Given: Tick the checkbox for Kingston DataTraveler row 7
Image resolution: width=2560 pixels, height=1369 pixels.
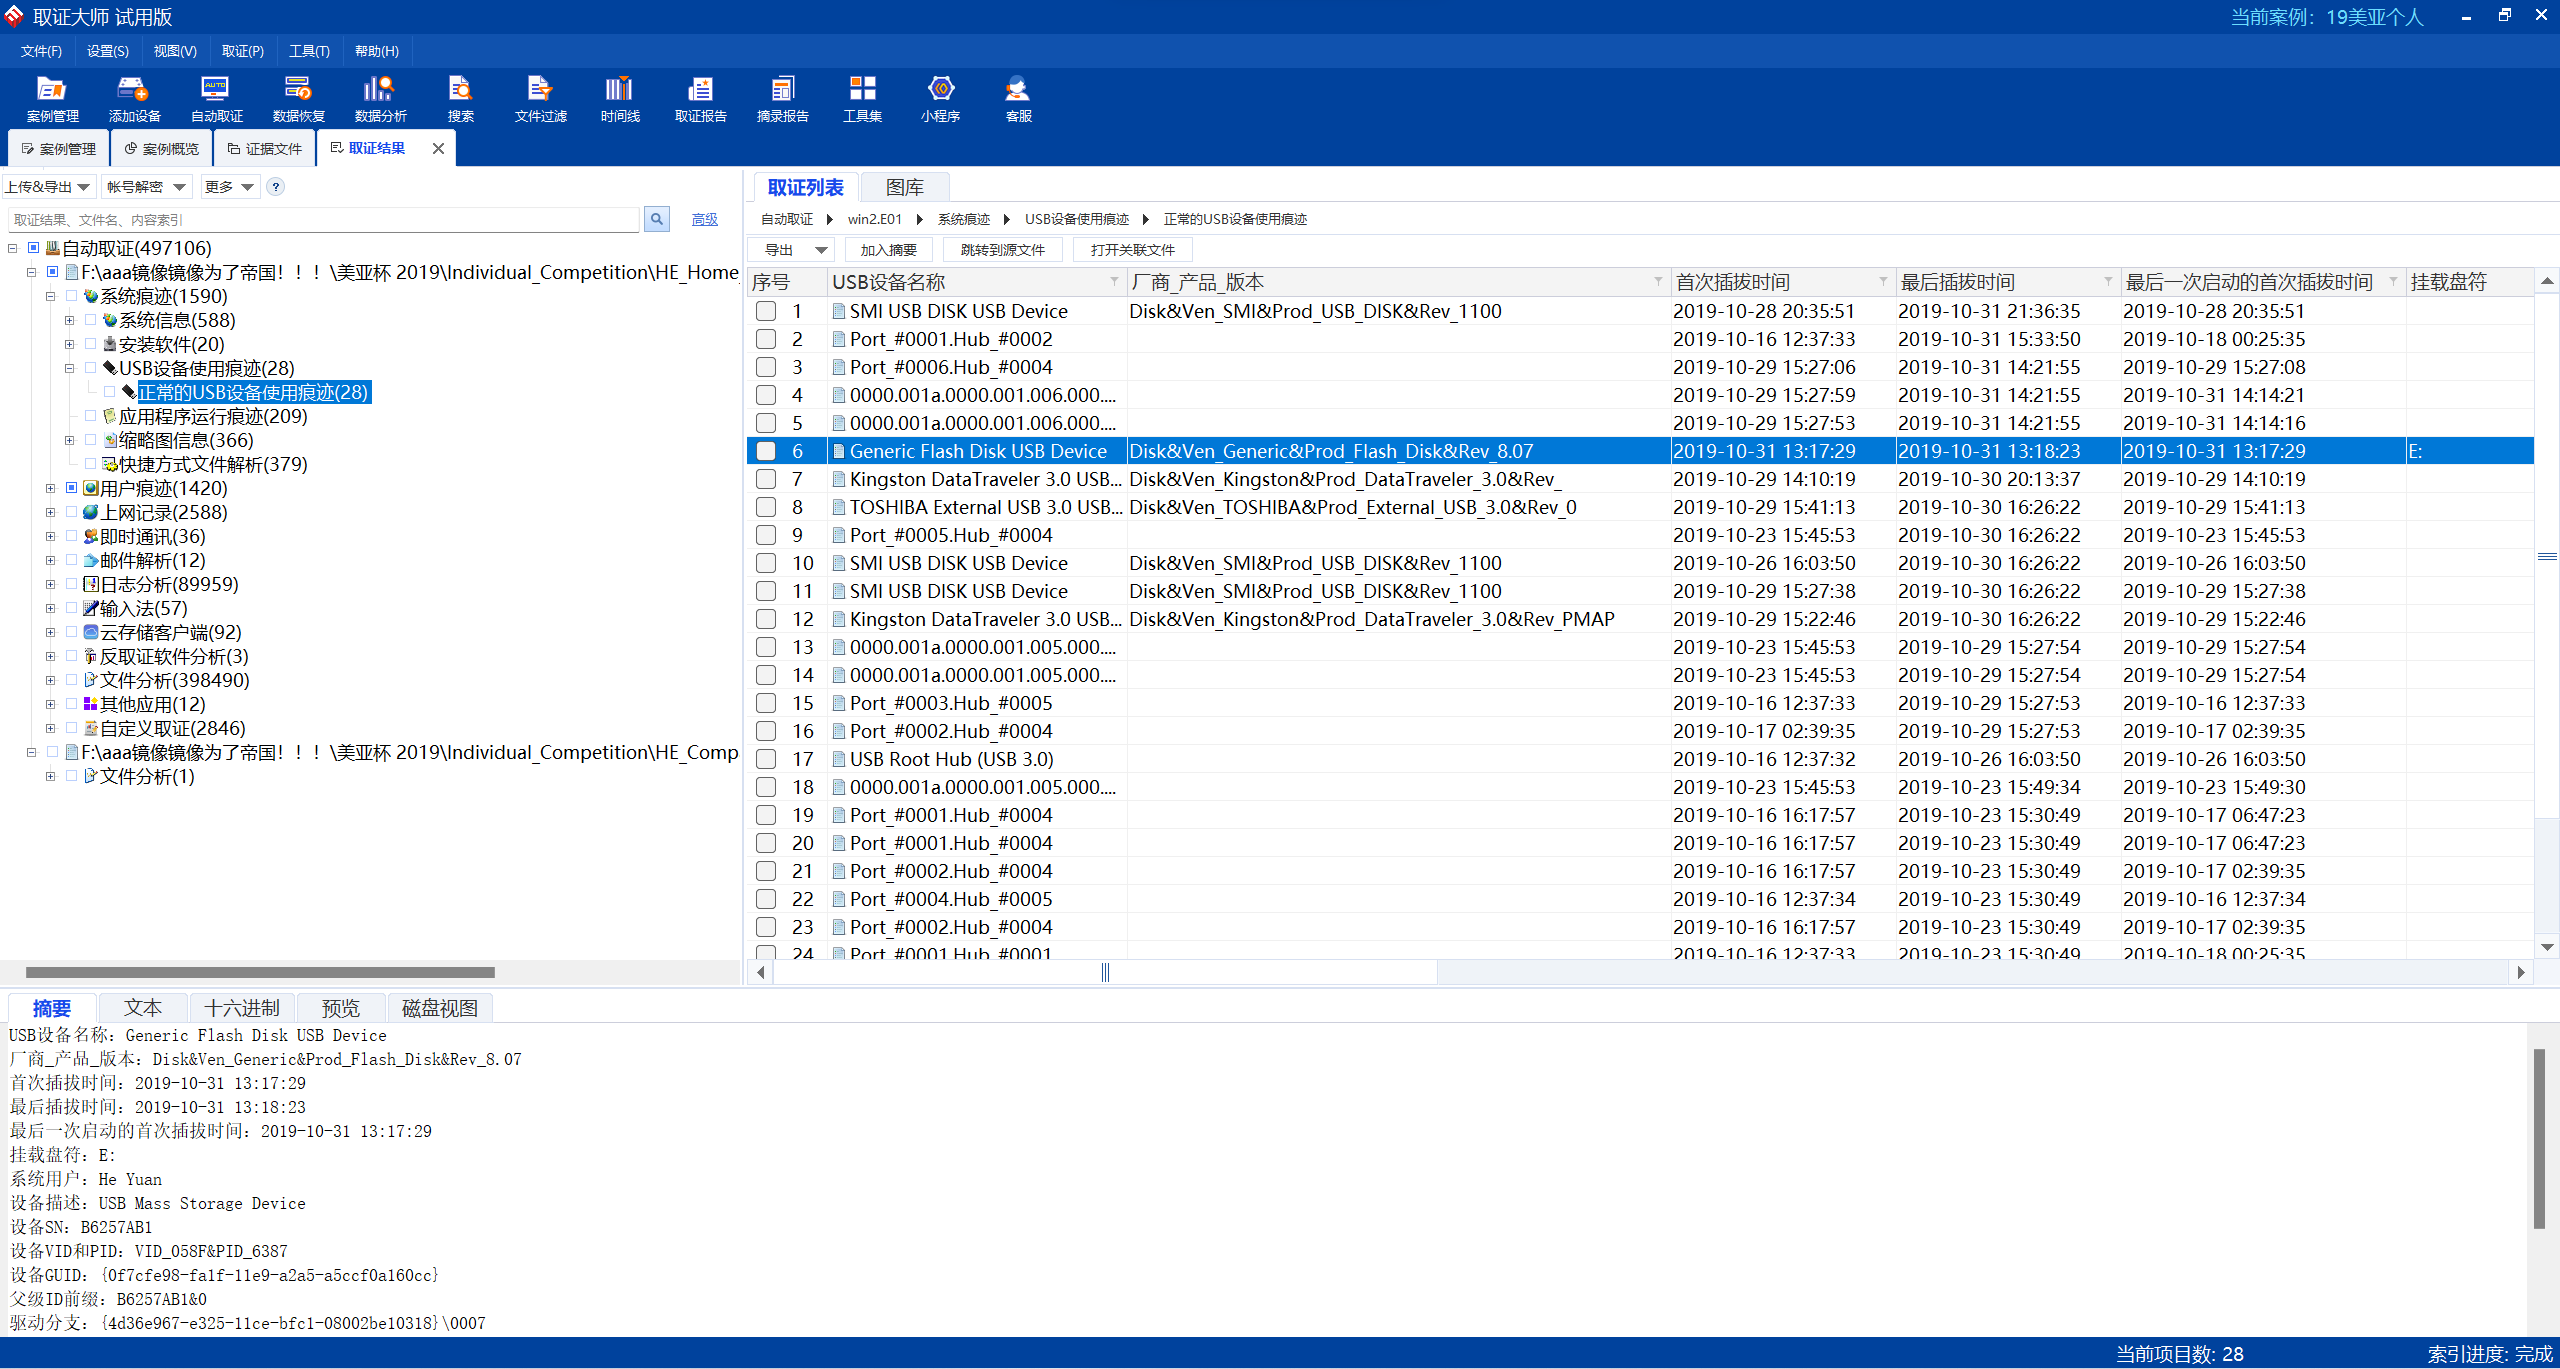Looking at the screenshot, I should [766, 479].
